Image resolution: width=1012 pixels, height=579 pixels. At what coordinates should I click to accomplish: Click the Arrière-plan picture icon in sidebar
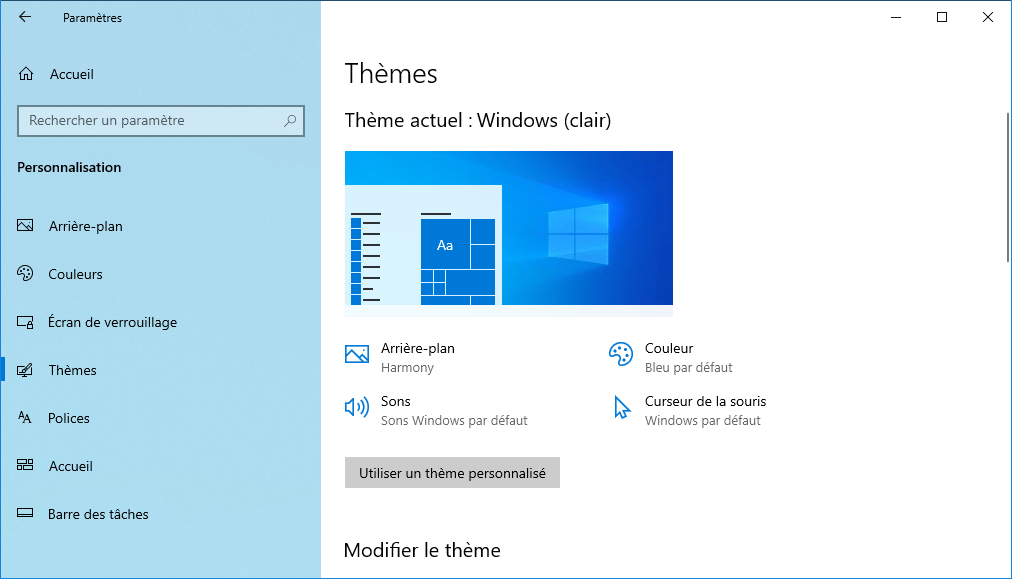point(25,225)
